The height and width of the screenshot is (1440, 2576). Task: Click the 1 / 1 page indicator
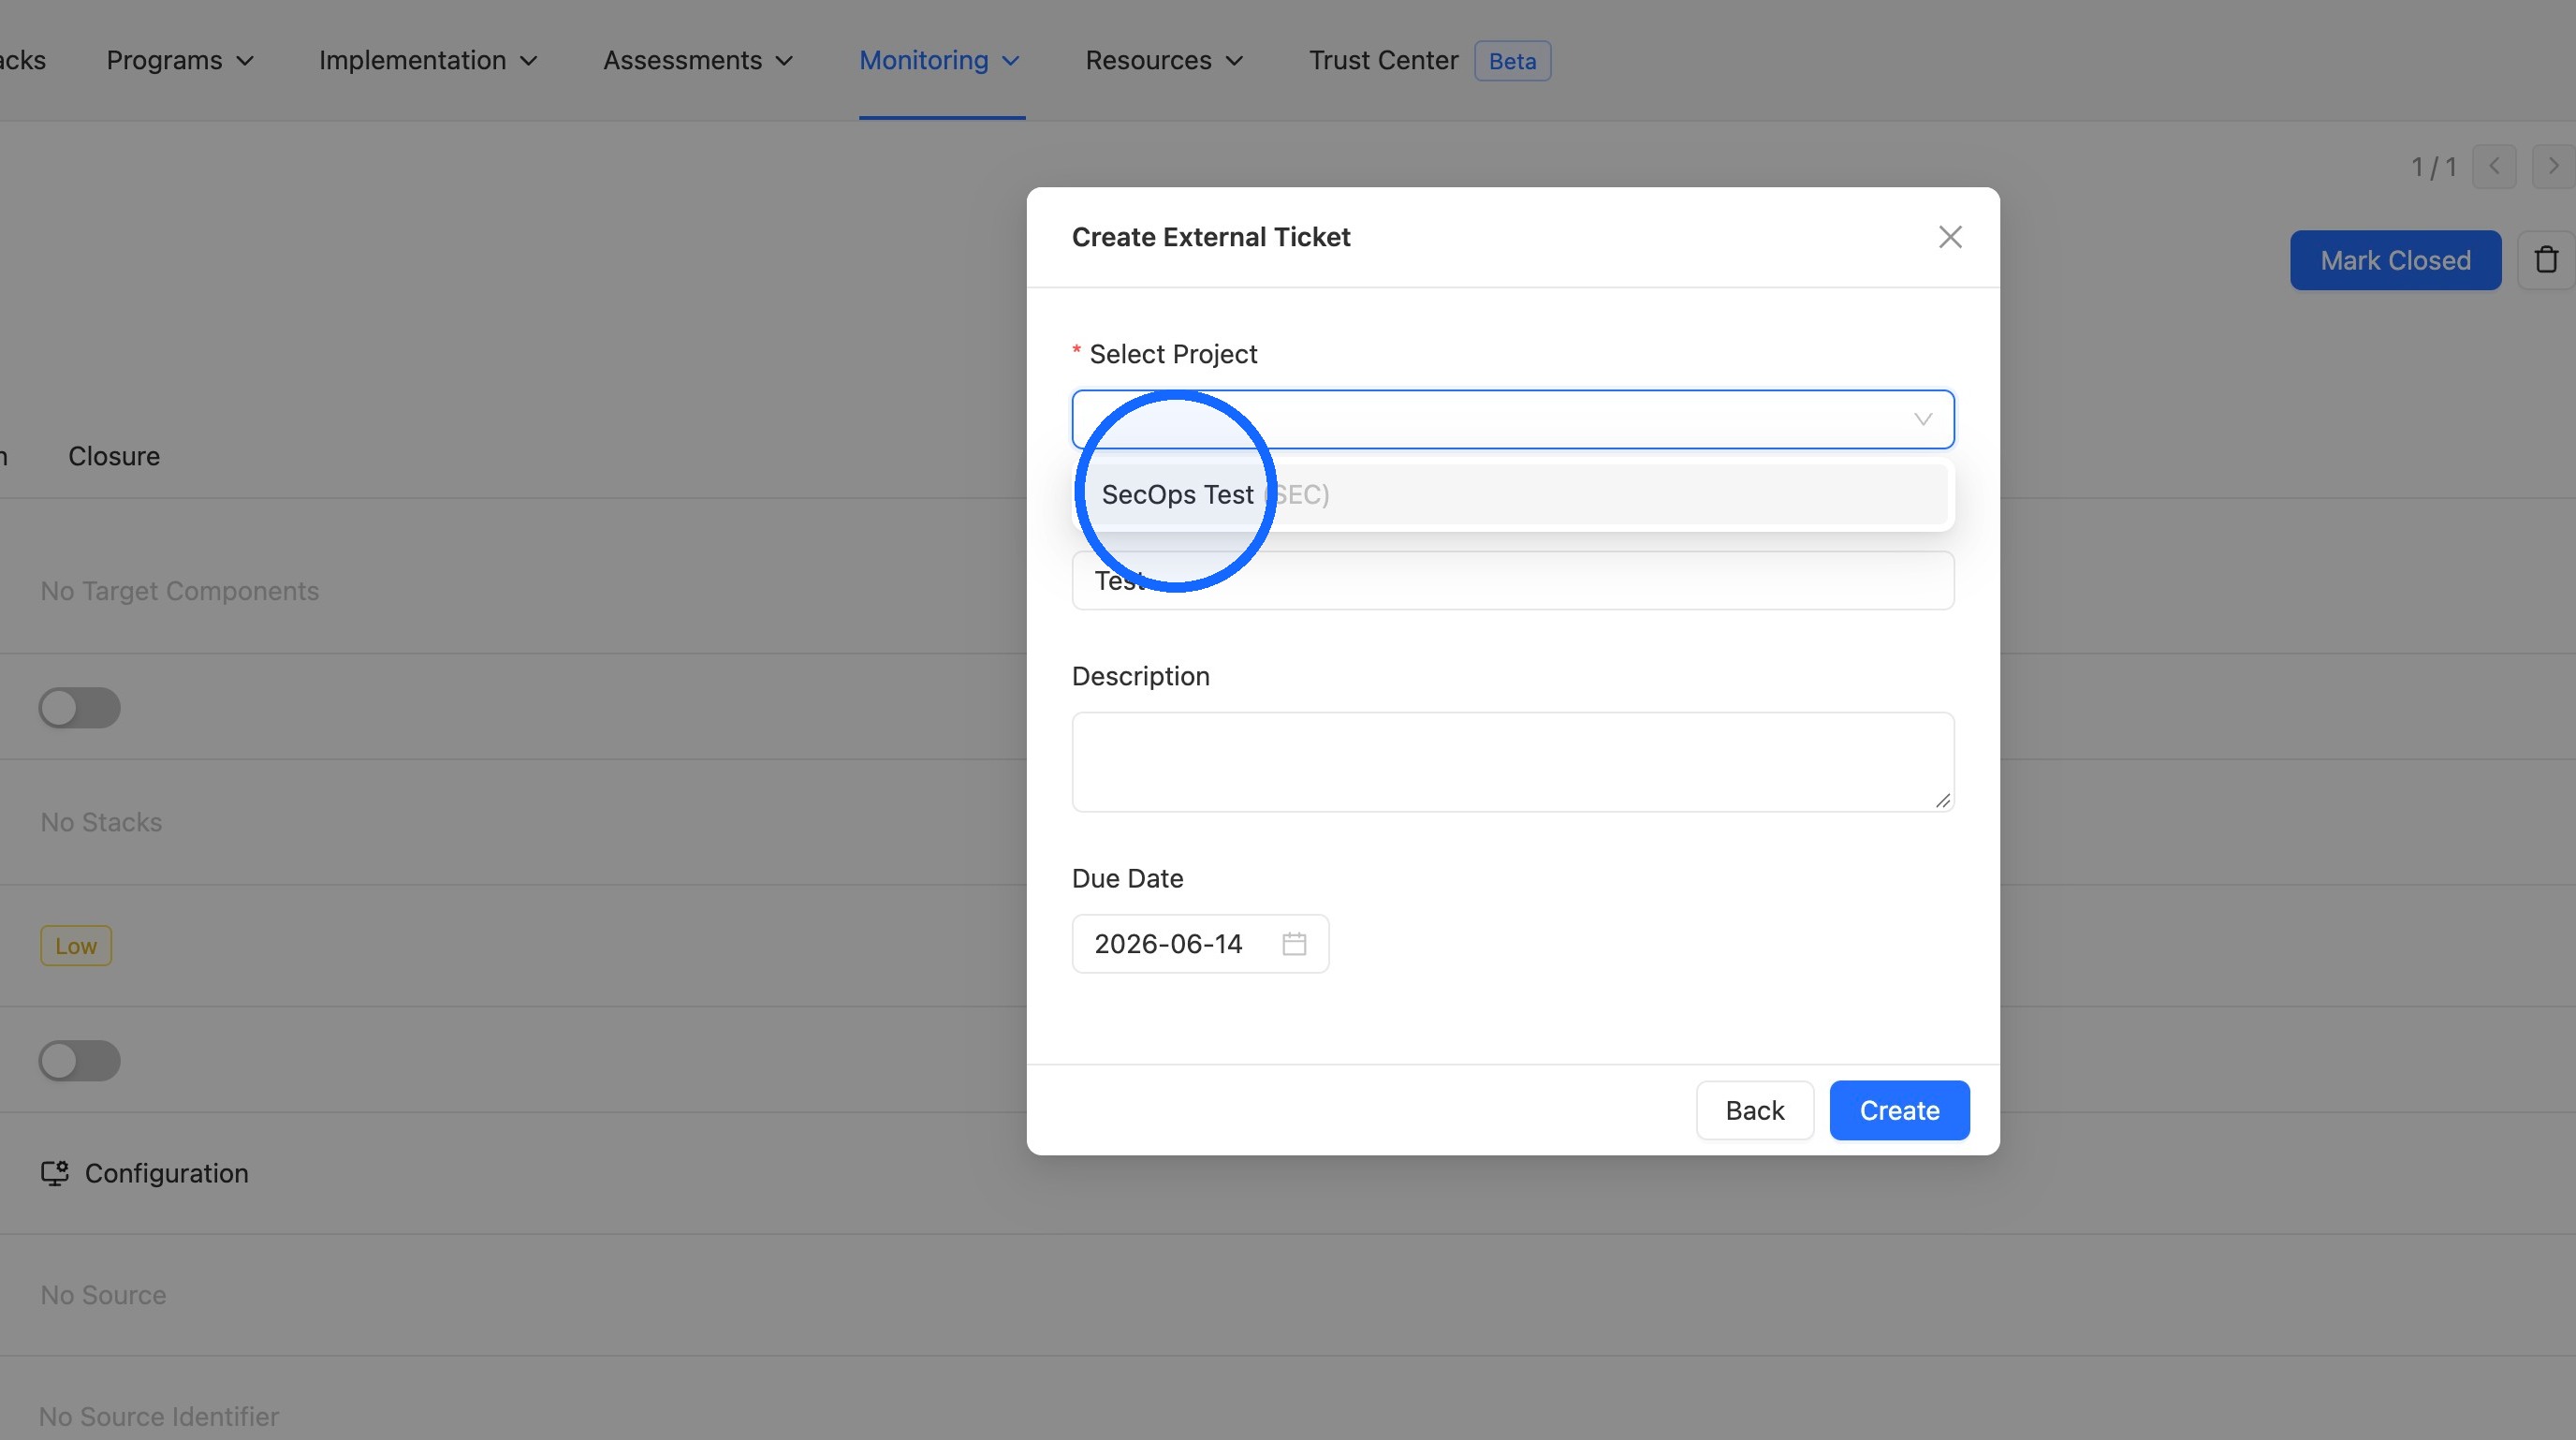click(2433, 166)
